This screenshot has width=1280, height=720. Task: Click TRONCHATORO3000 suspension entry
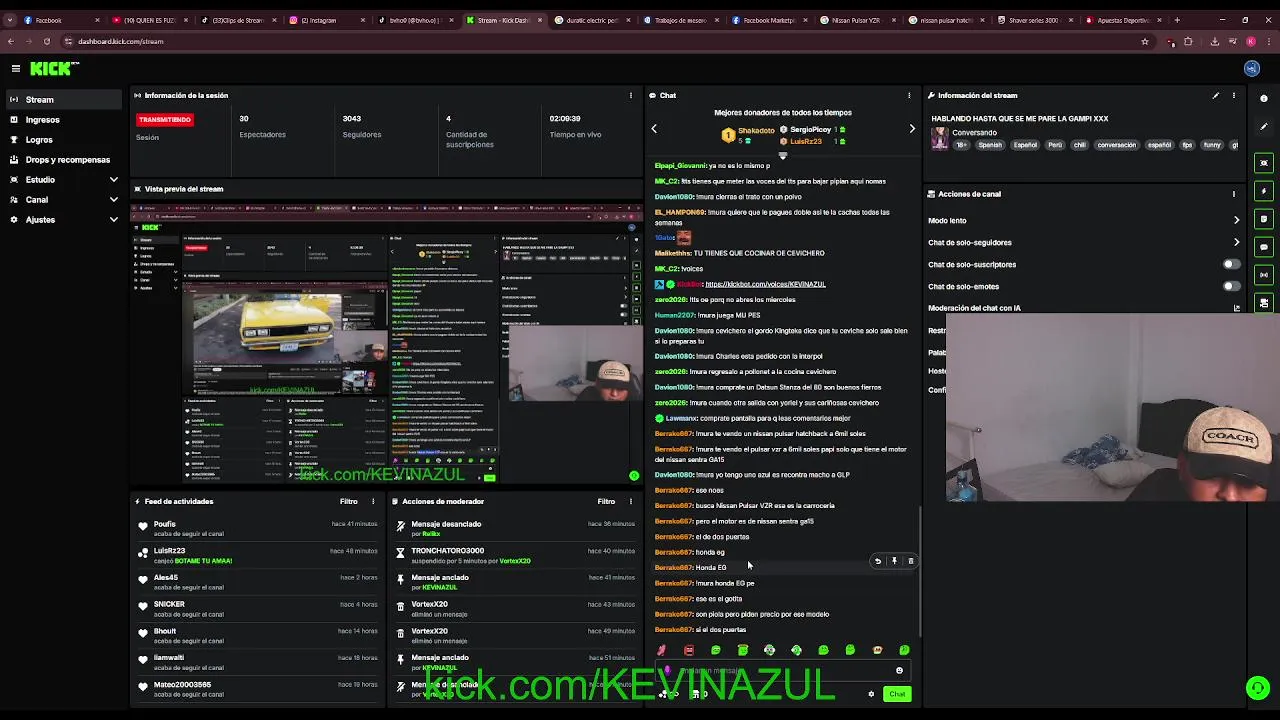coord(515,555)
